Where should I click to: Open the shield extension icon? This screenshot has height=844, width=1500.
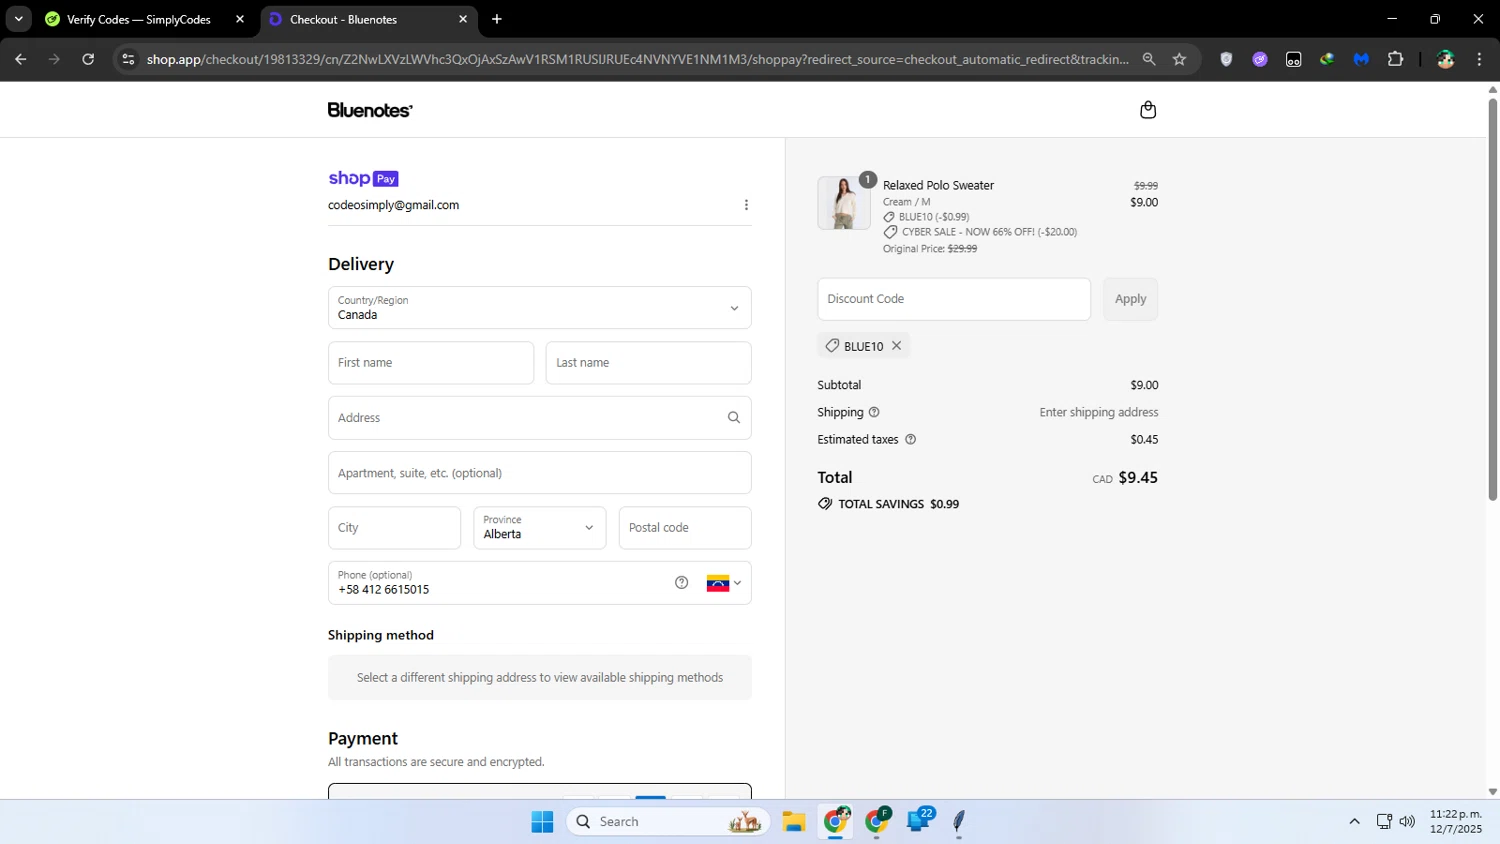click(x=1226, y=59)
